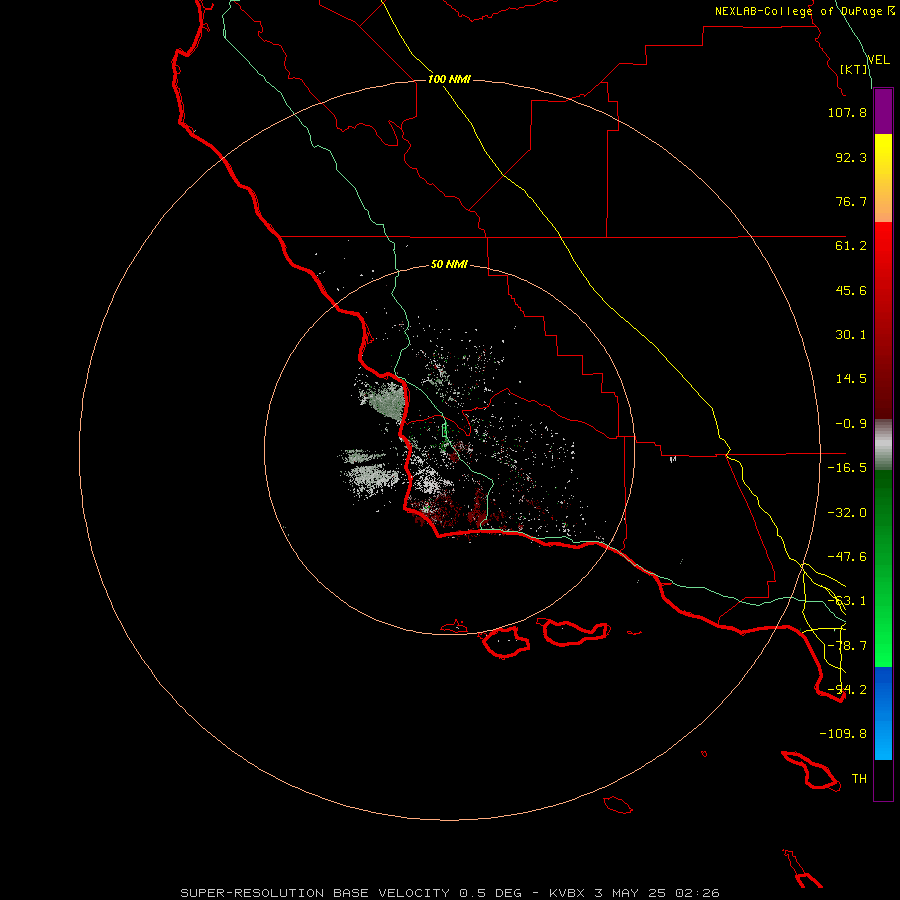Select the 30.1 legend value
Viewport: 900px width, 900px height.
click(851, 335)
